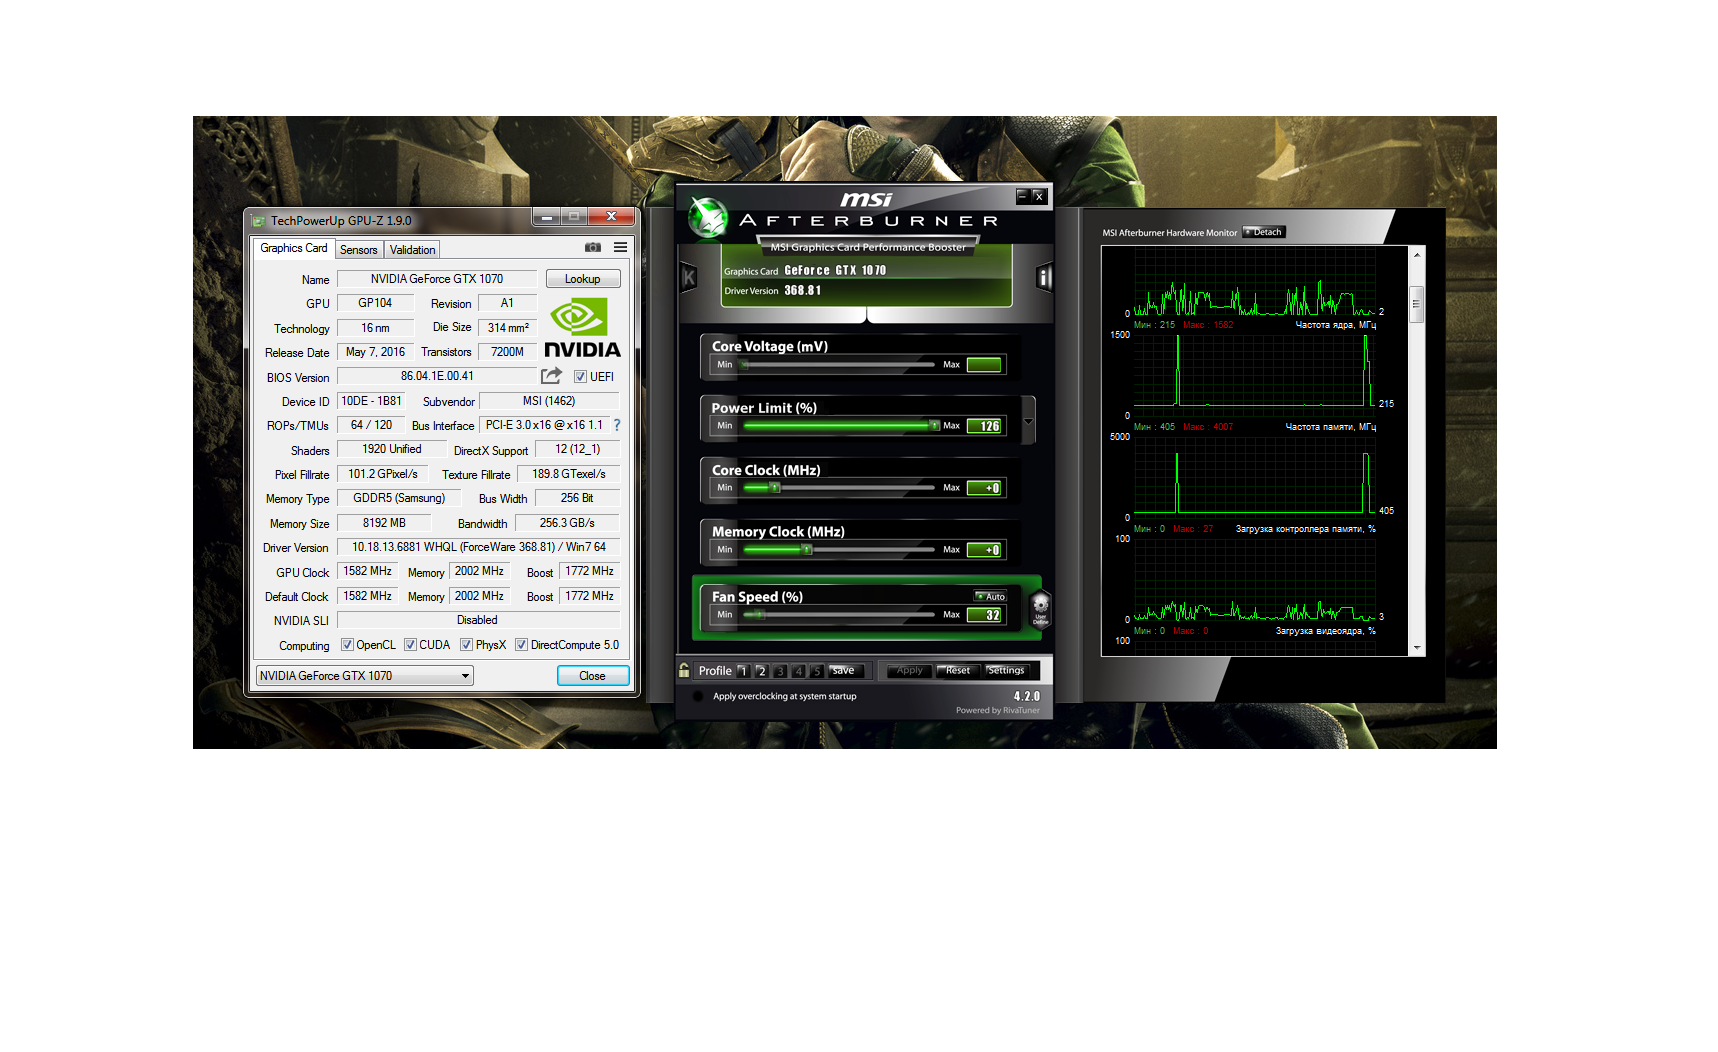The image size is (1718, 1052).
Task: Click the Hardware Monitor scrollbar thumb
Action: (1416, 304)
